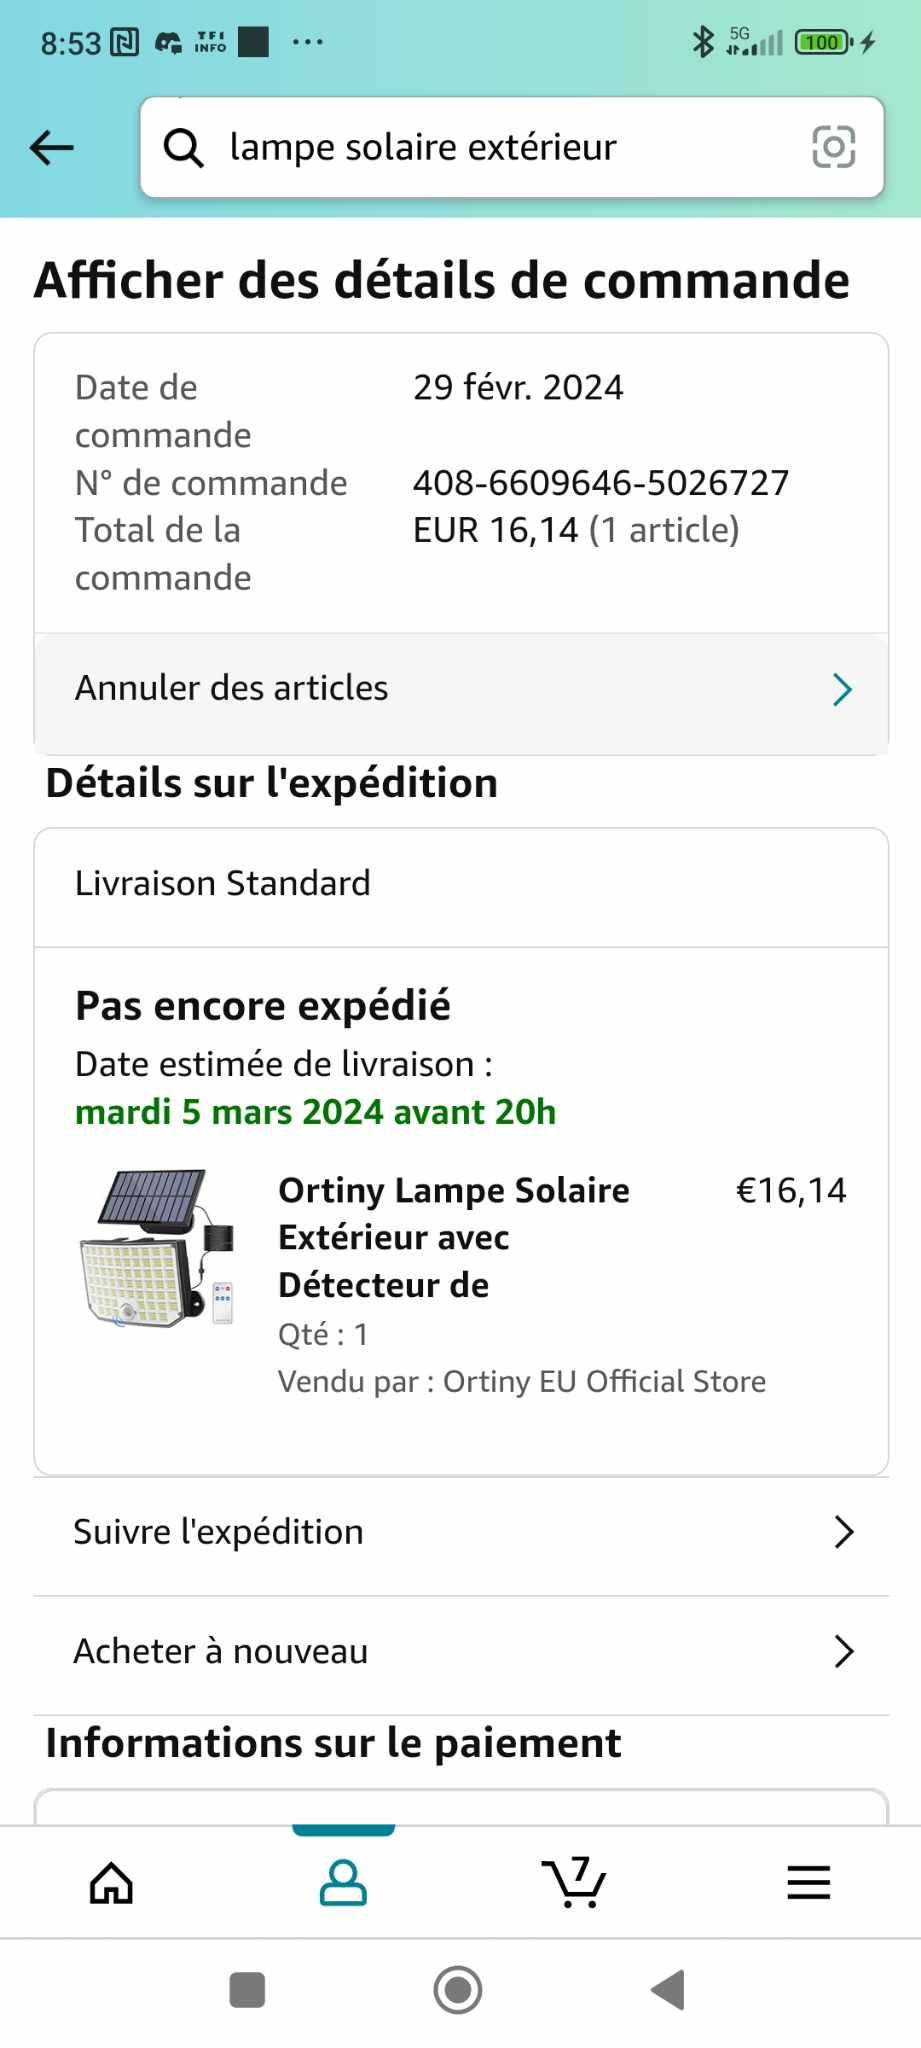Select Annuler des articles option
Viewport: 921px width, 2048px height.
pyautogui.click(x=232, y=689)
